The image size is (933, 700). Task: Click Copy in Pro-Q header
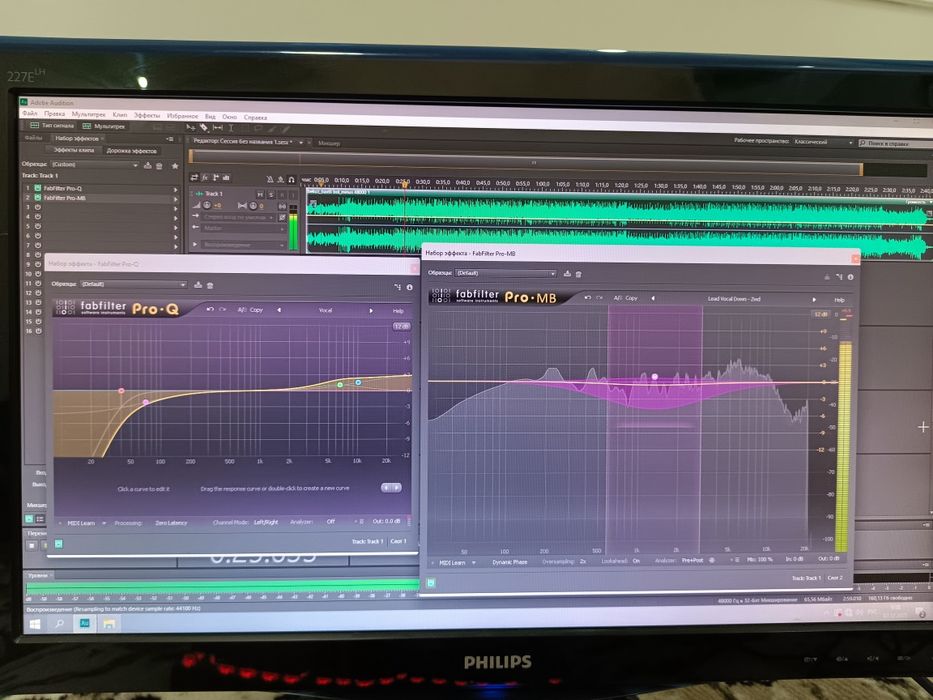(256, 310)
